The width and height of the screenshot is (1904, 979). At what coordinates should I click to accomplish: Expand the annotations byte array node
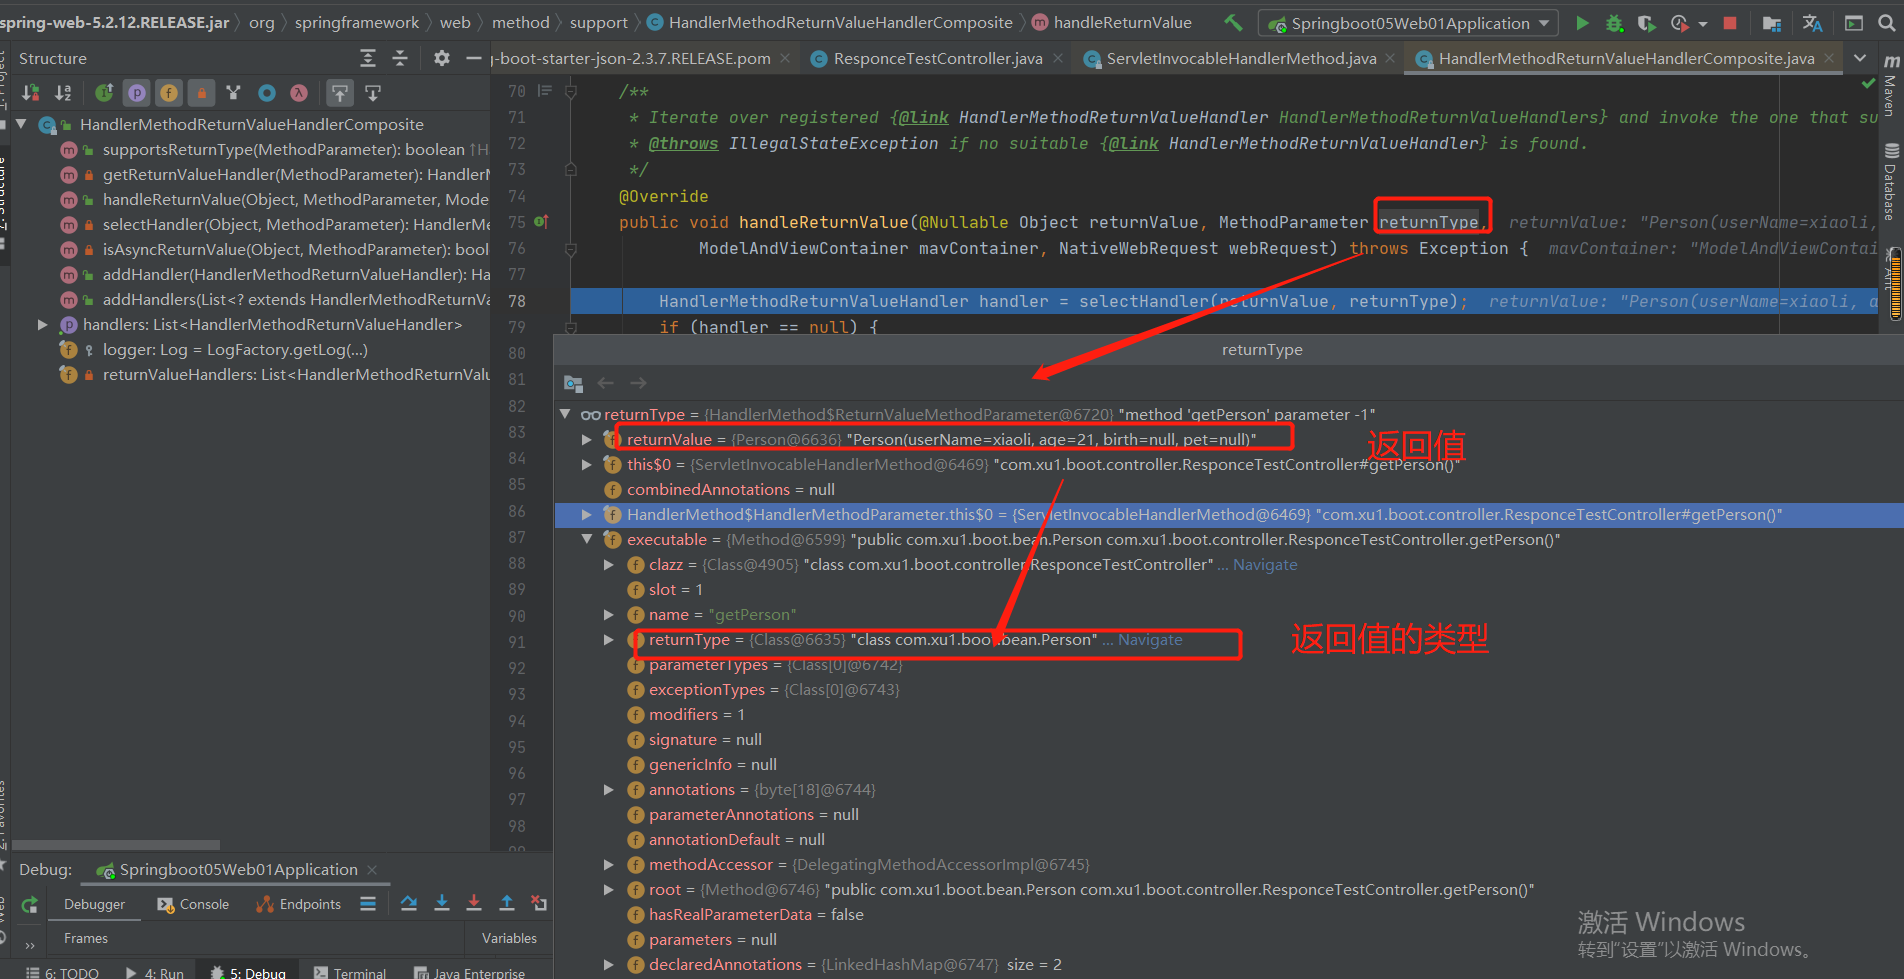tap(608, 789)
